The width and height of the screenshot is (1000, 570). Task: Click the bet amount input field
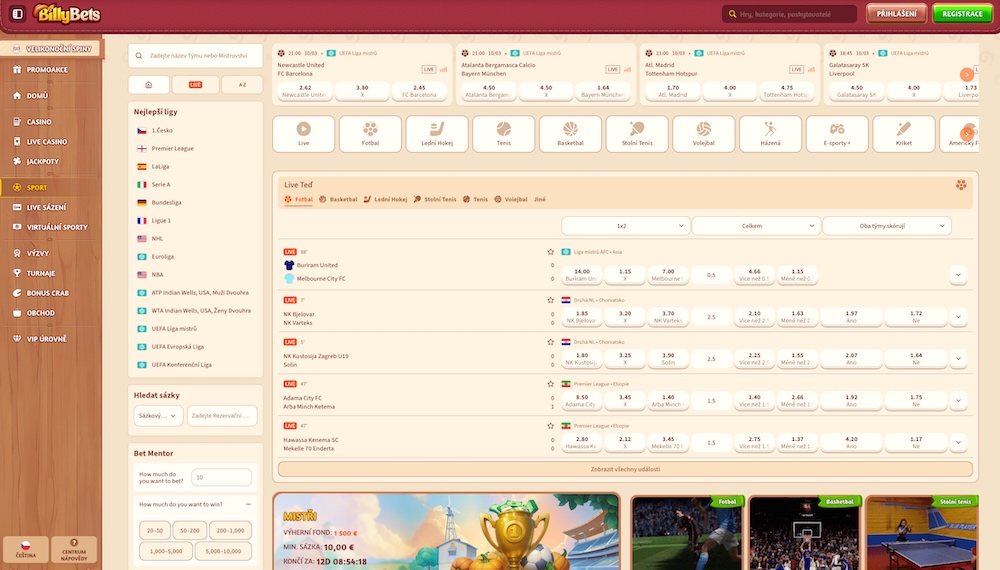221,477
